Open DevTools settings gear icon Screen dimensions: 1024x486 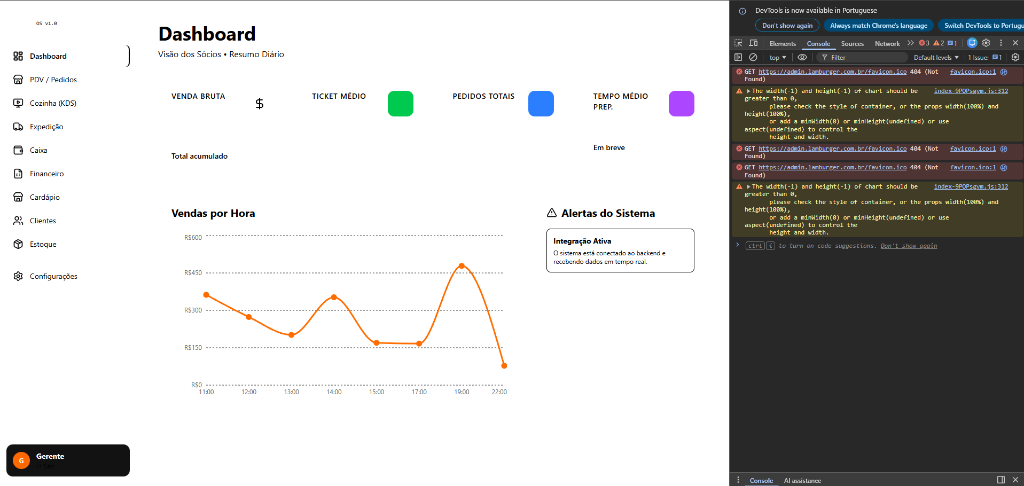click(x=986, y=44)
